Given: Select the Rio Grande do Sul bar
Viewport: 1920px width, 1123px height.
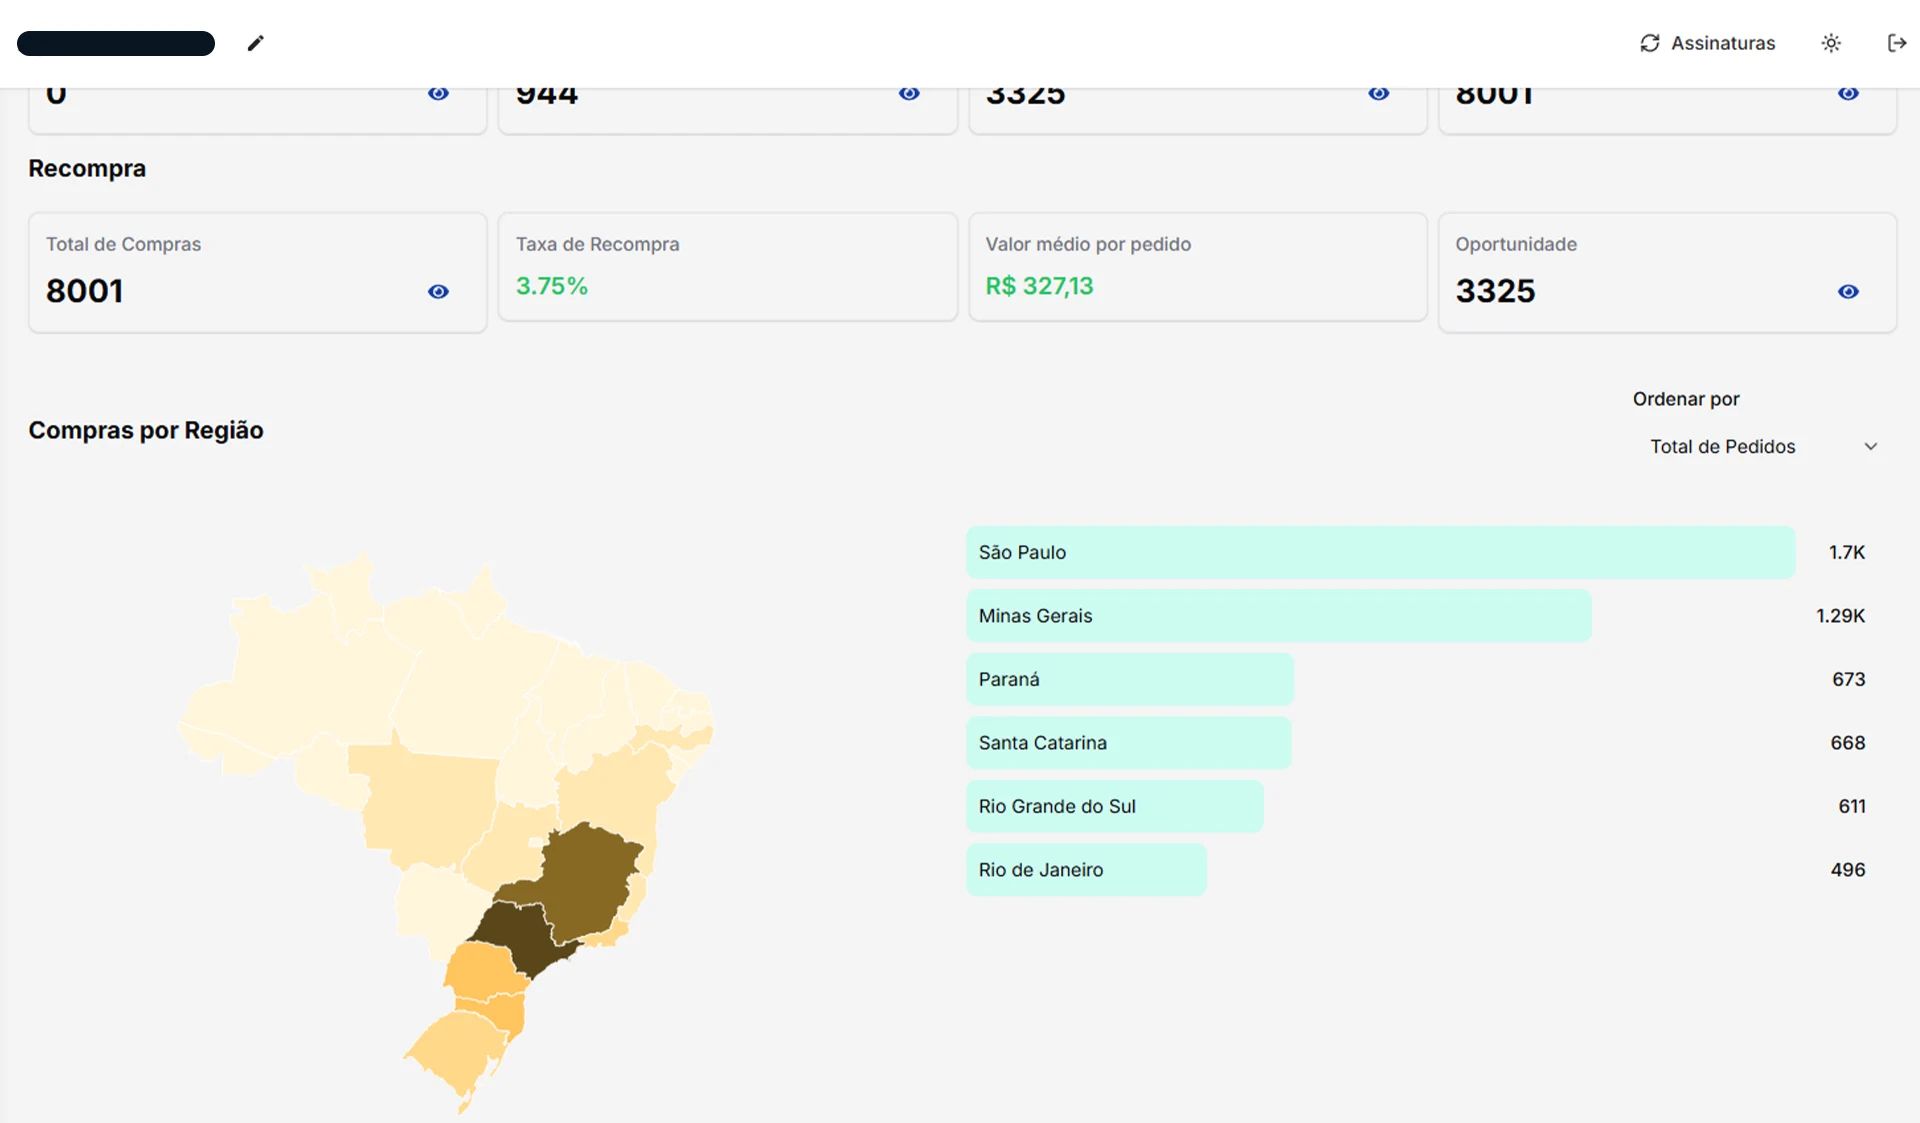Looking at the screenshot, I should (x=1114, y=806).
